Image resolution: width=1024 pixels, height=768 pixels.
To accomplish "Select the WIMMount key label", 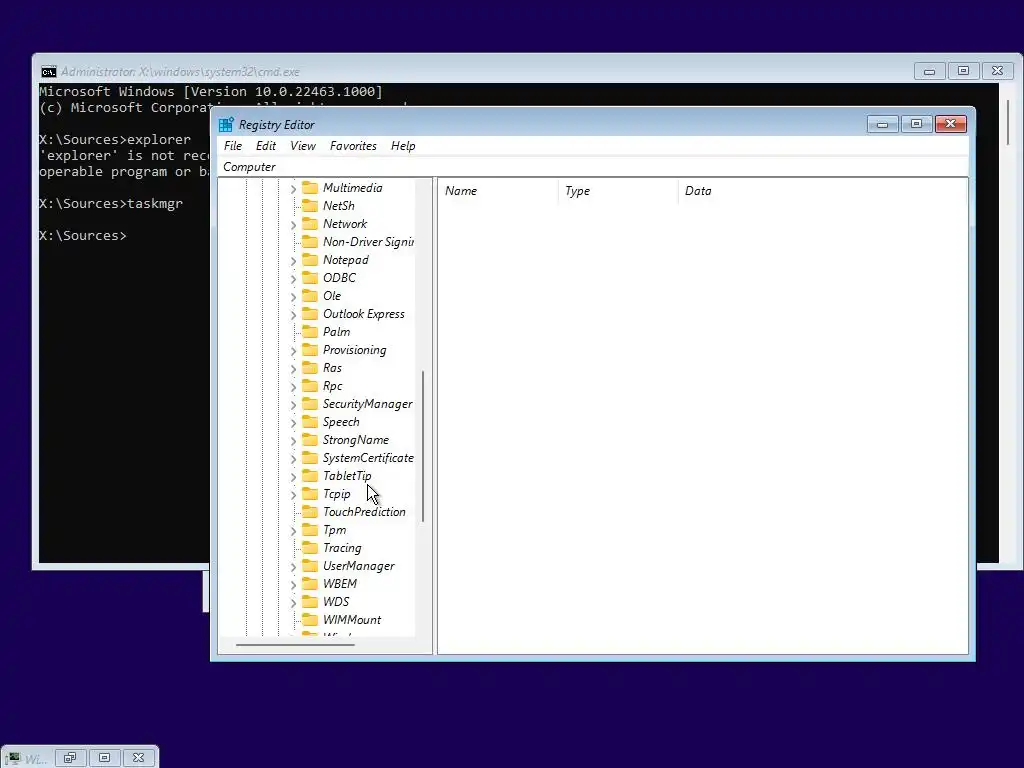I will click(352, 620).
